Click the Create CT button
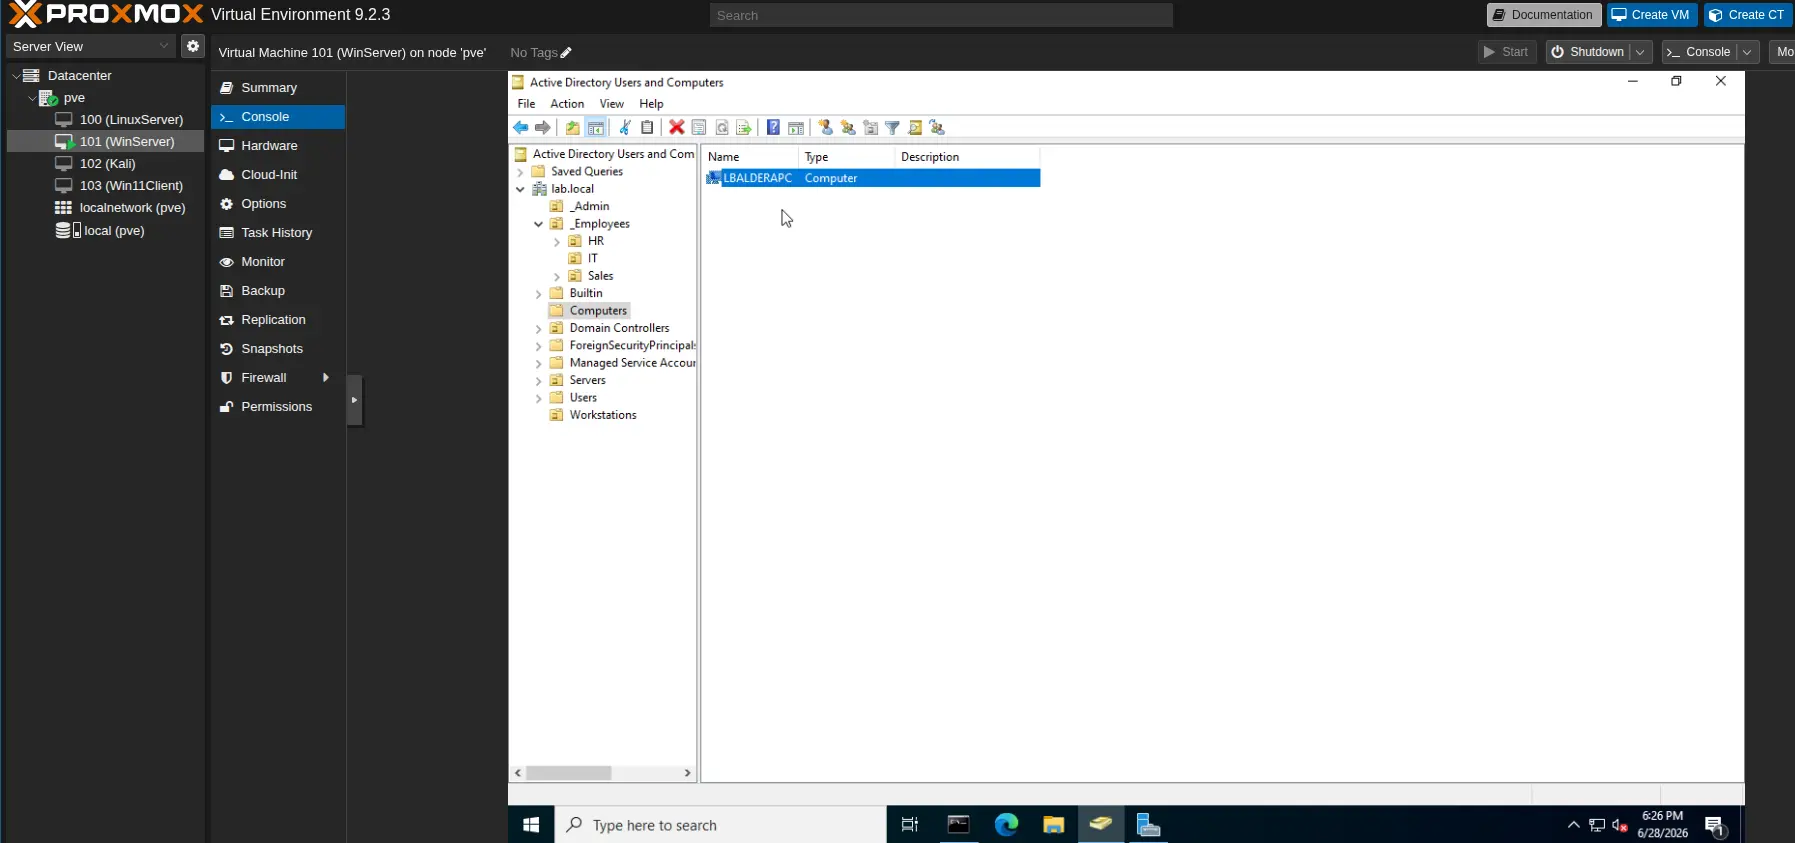The image size is (1795, 843). pyautogui.click(x=1748, y=15)
